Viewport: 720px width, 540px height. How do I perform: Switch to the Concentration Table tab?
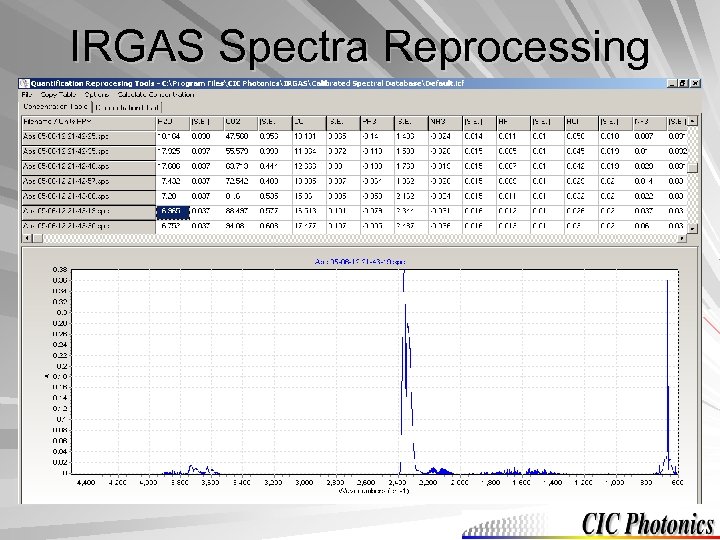pos(56,107)
